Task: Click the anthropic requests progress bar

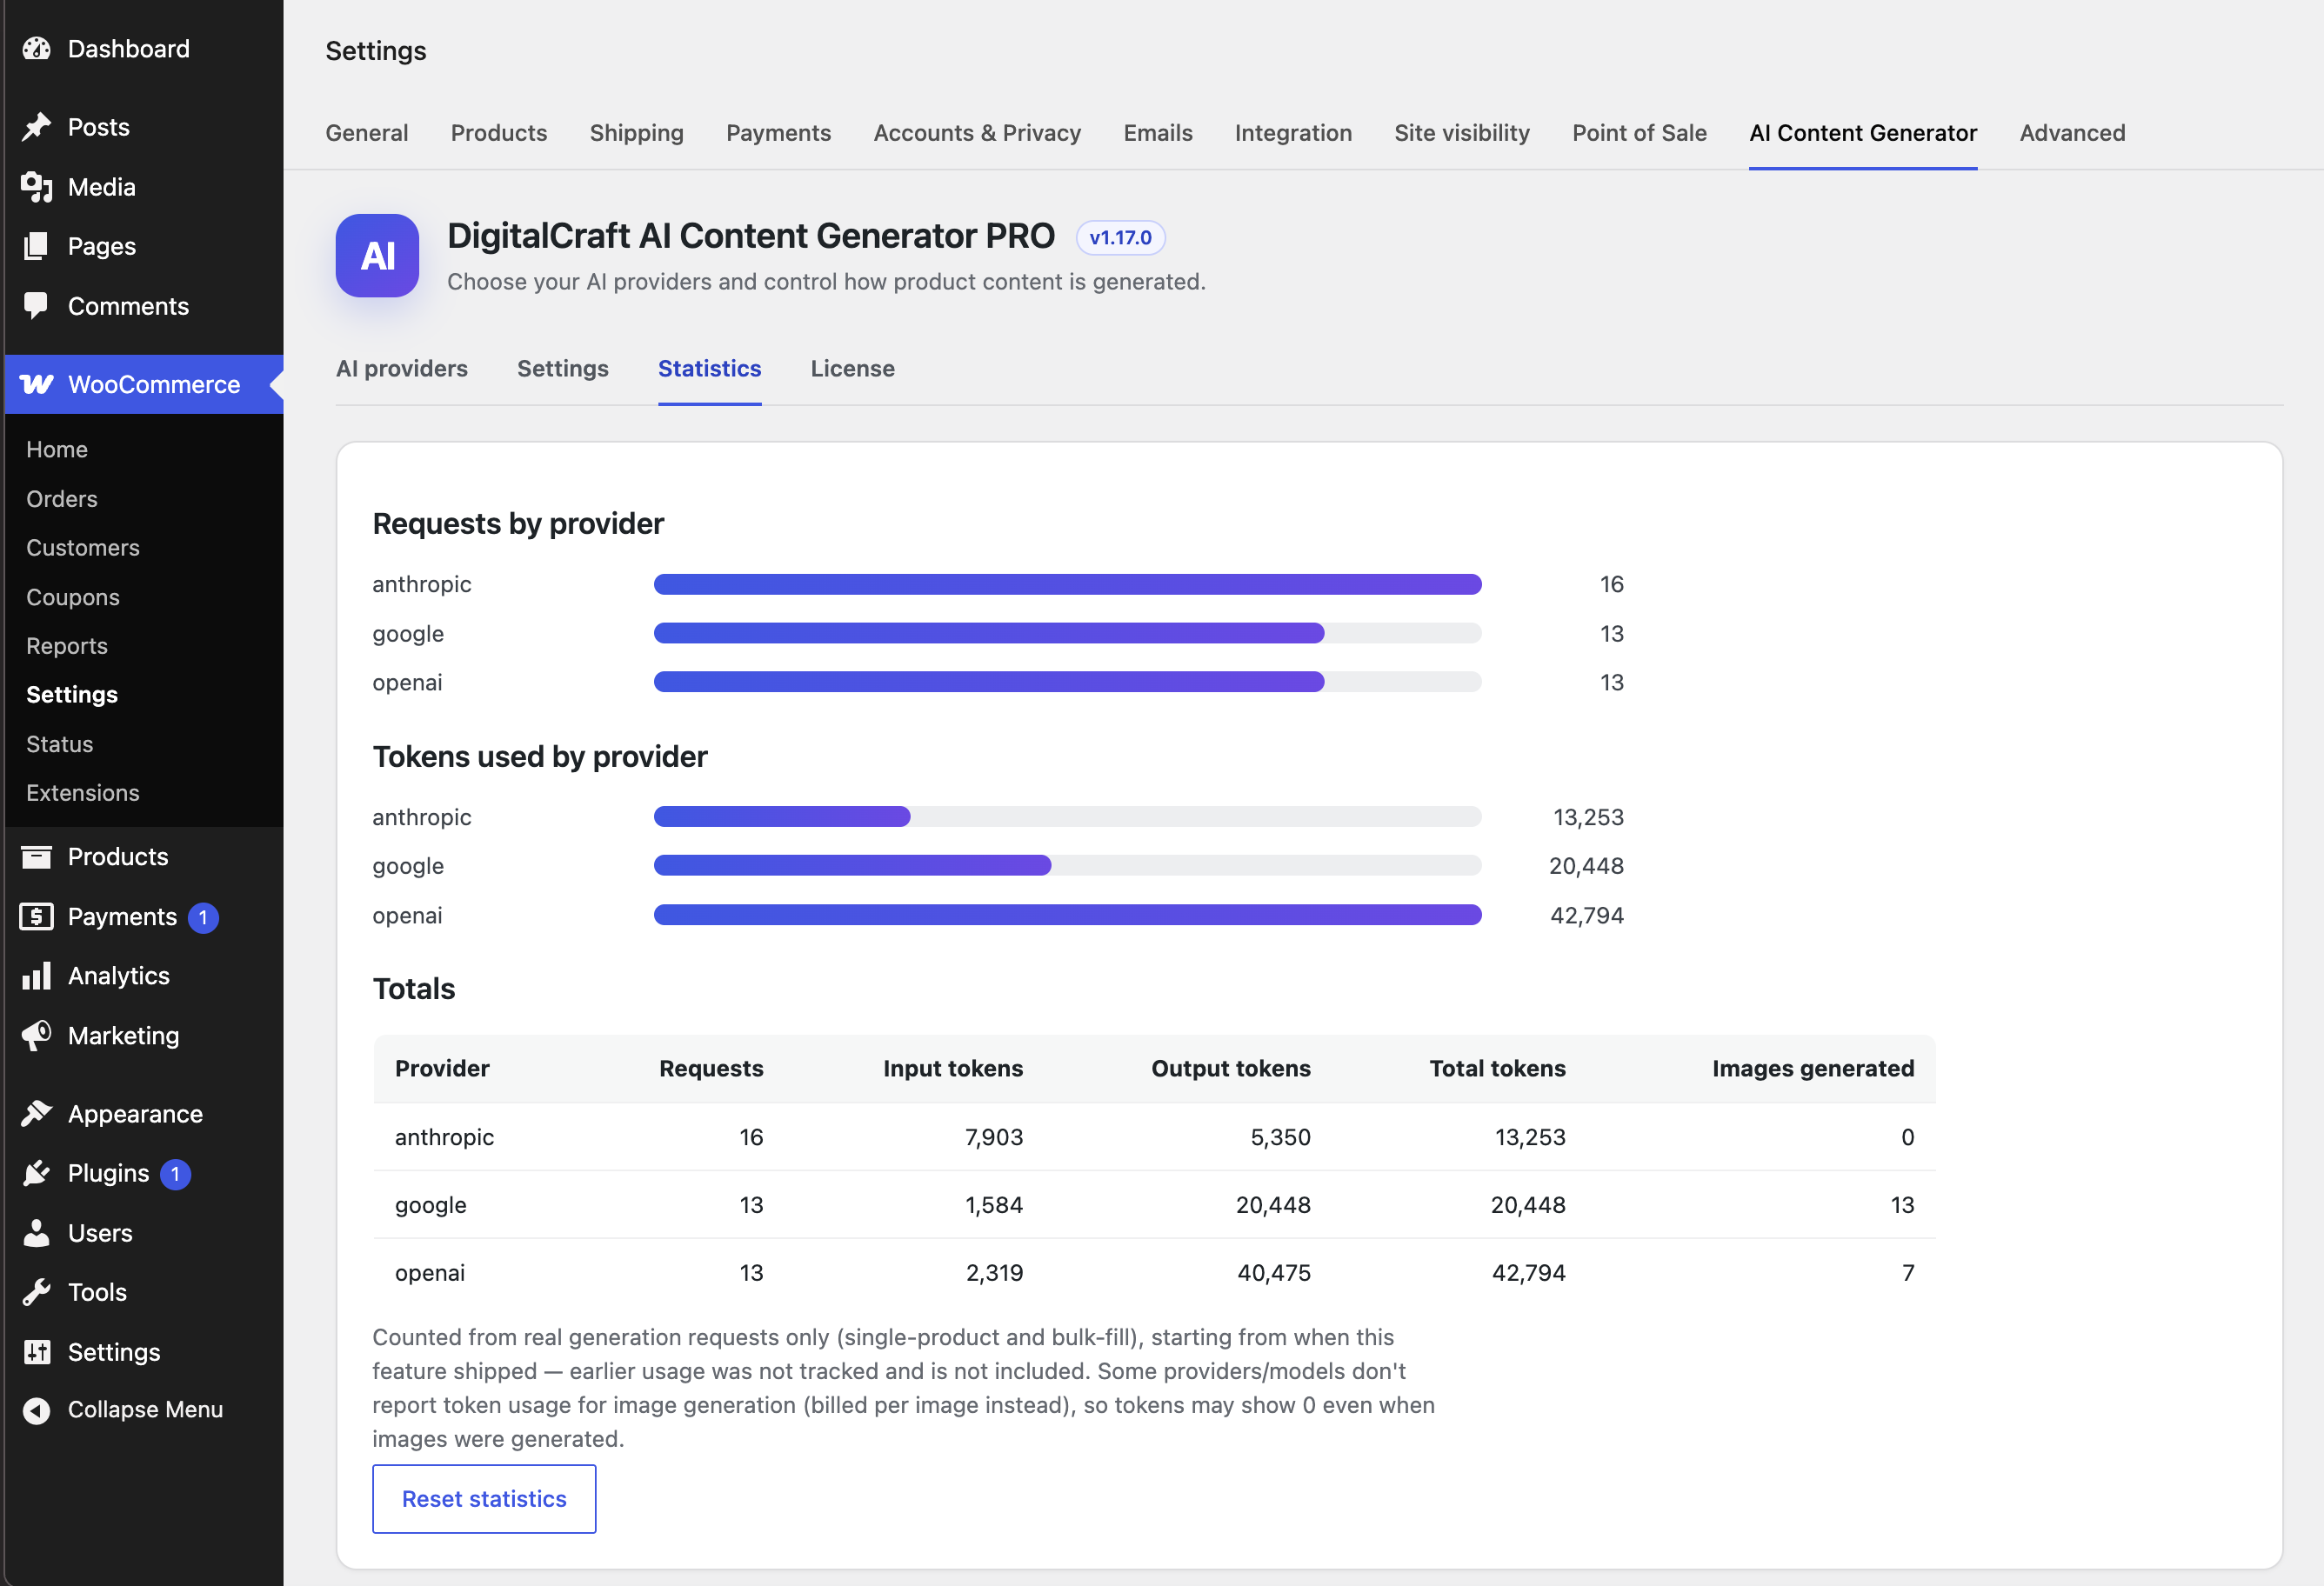Action: [x=1067, y=584]
